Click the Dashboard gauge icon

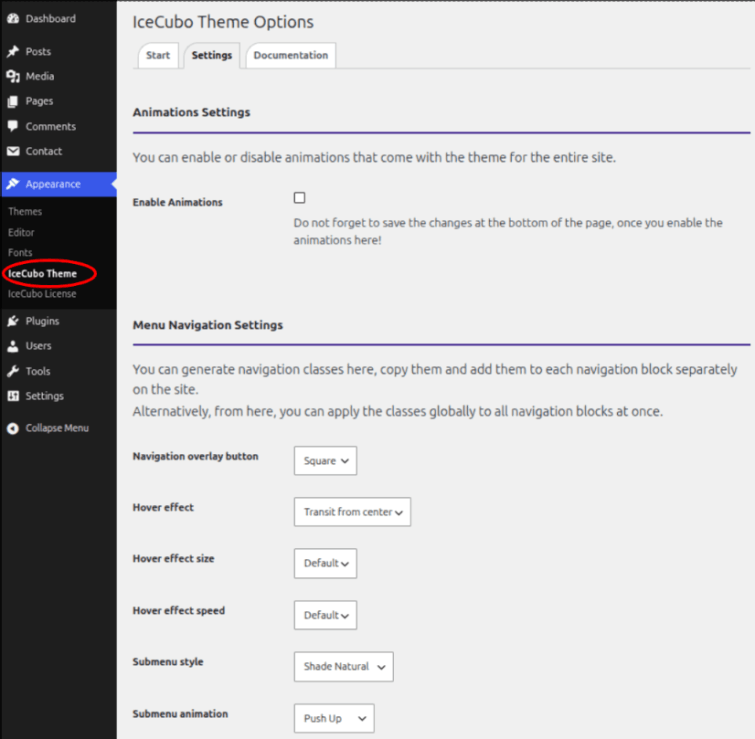[13, 19]
